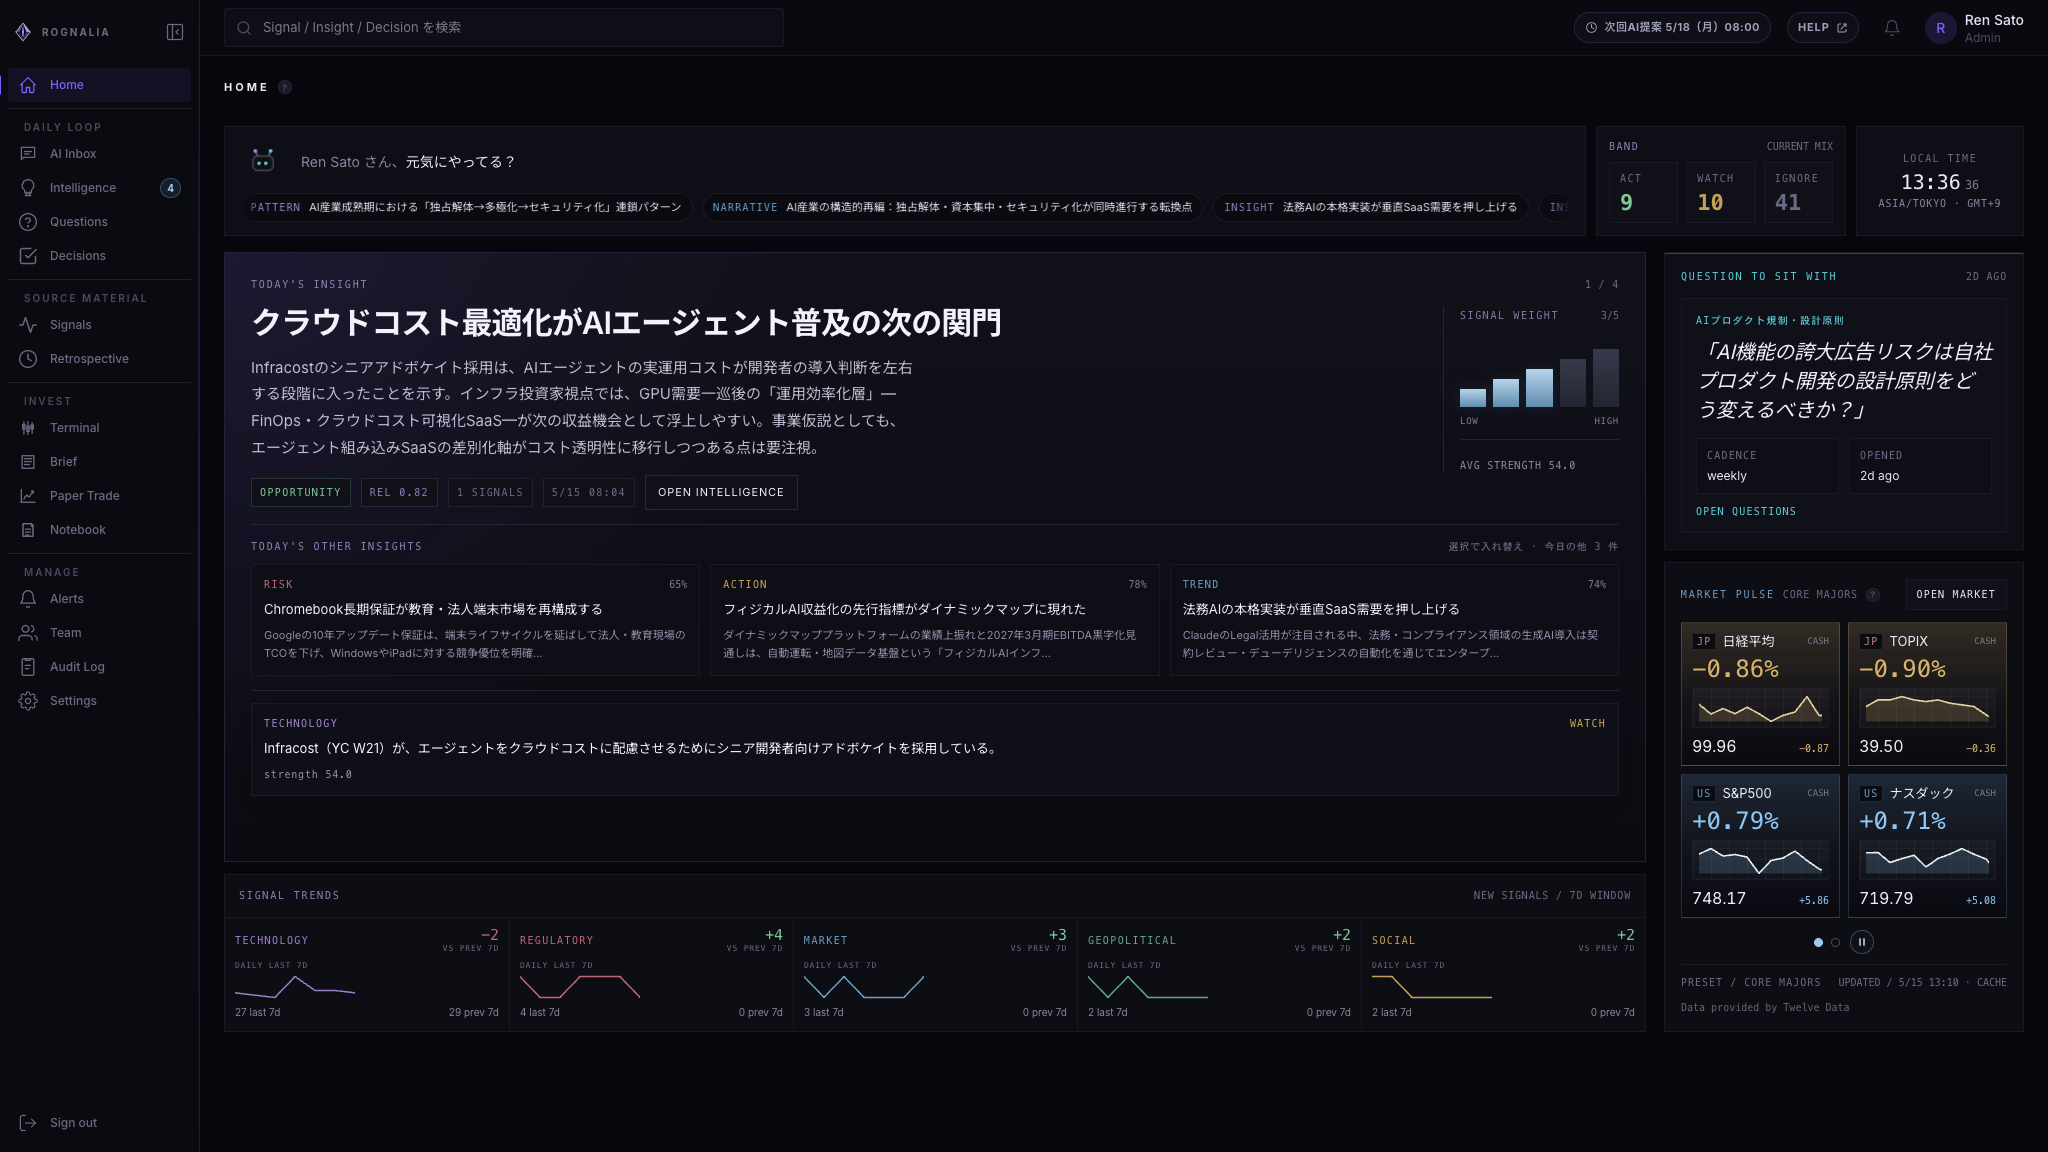Open Intelligence in the sidebar menu
This screenshot has height=1152, width=2048.
(x=99, y=188)
